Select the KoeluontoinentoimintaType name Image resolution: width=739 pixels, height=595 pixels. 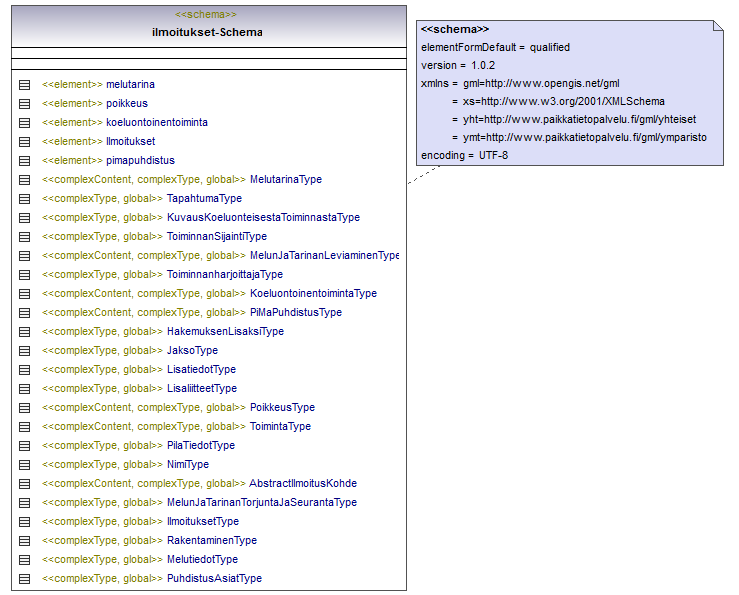click(313, 293)
